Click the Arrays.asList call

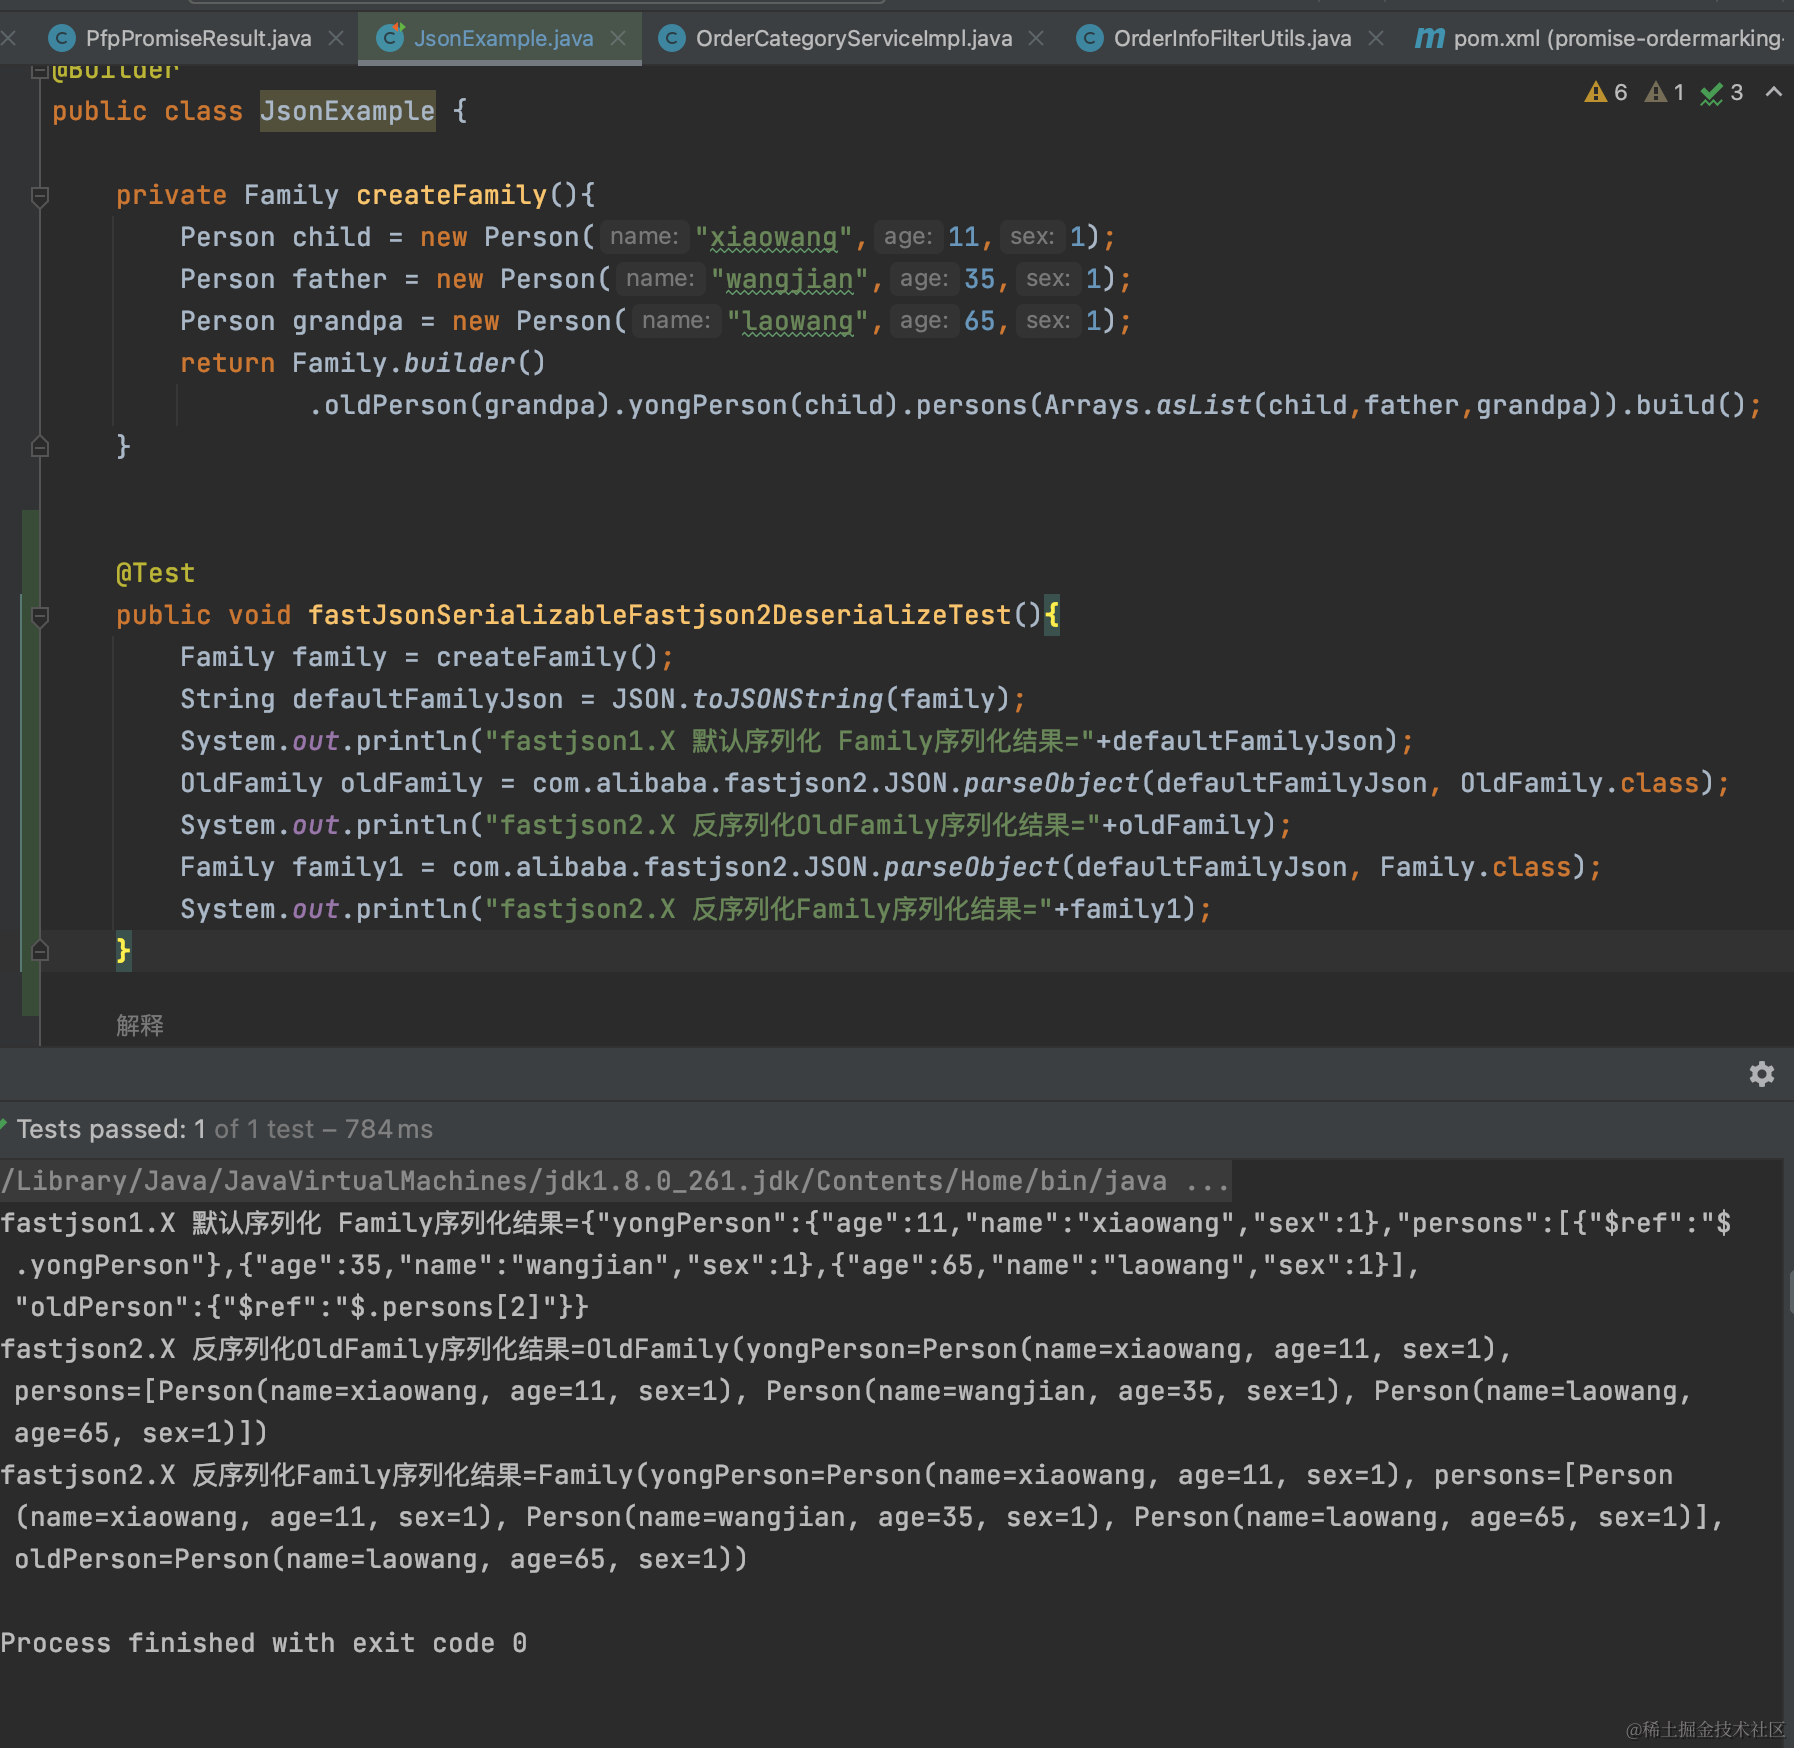[x=1148, y=405]
